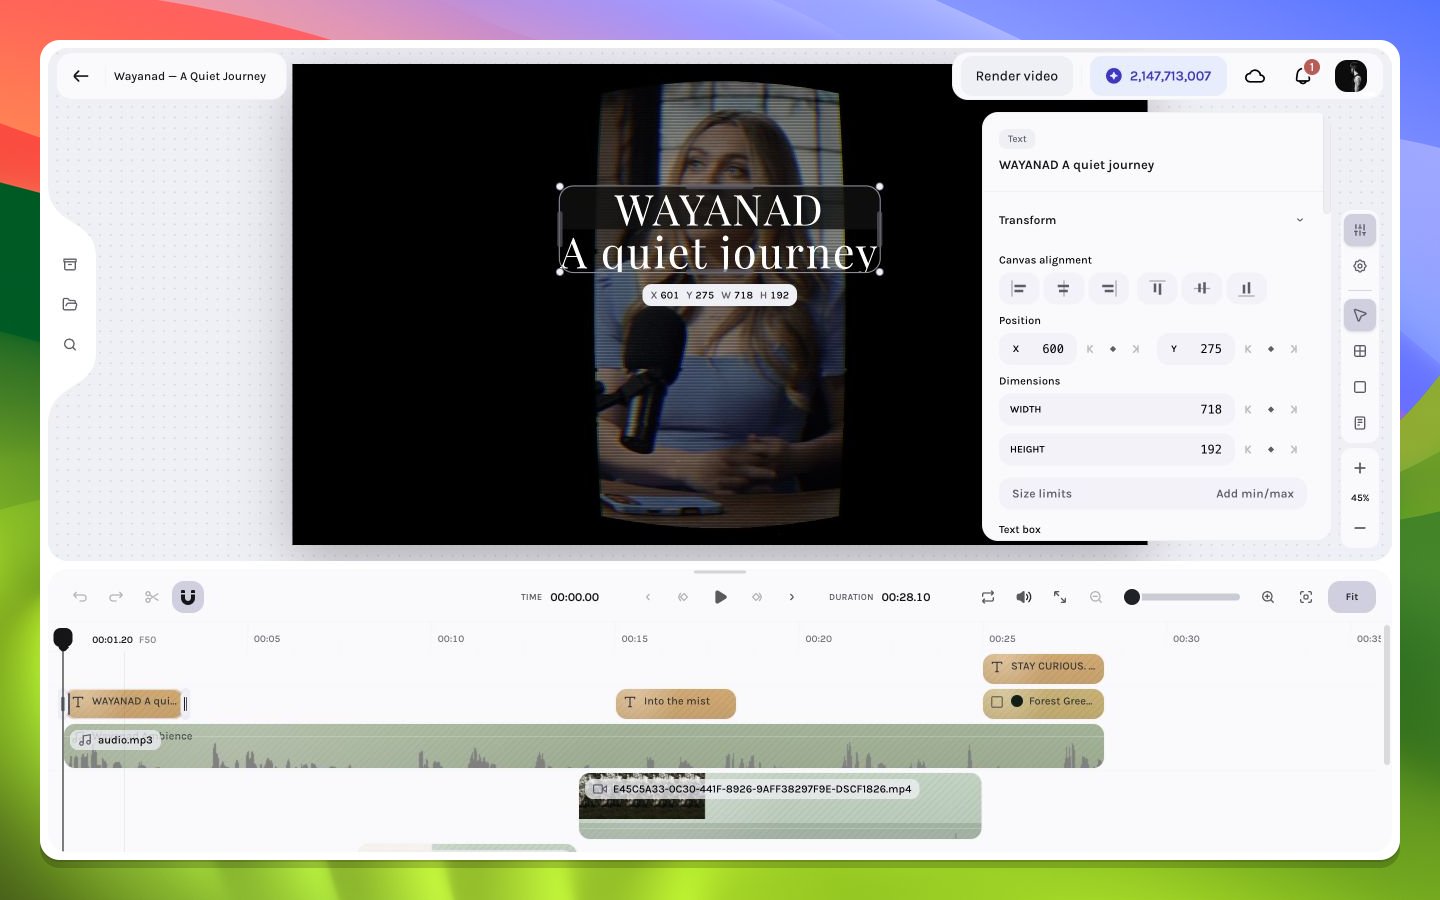Select the DSCF1826.mp4 video clip
The width and height of the screenshot is (1440, 900).
point(780,805)
